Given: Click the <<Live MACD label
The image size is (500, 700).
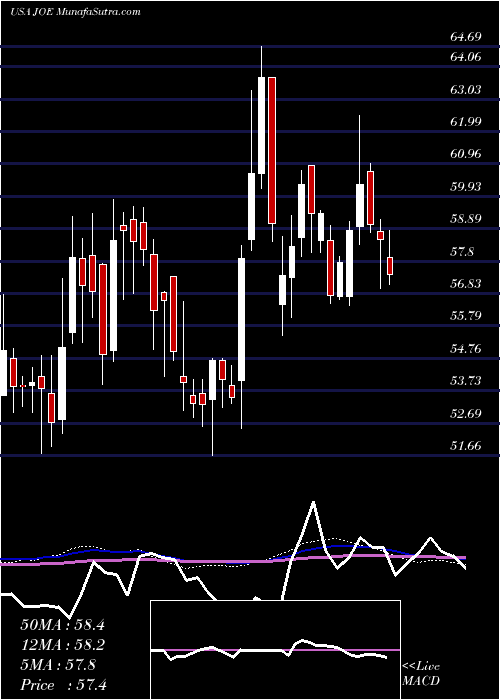Looking at the screenshot, I should click(421, 674).
